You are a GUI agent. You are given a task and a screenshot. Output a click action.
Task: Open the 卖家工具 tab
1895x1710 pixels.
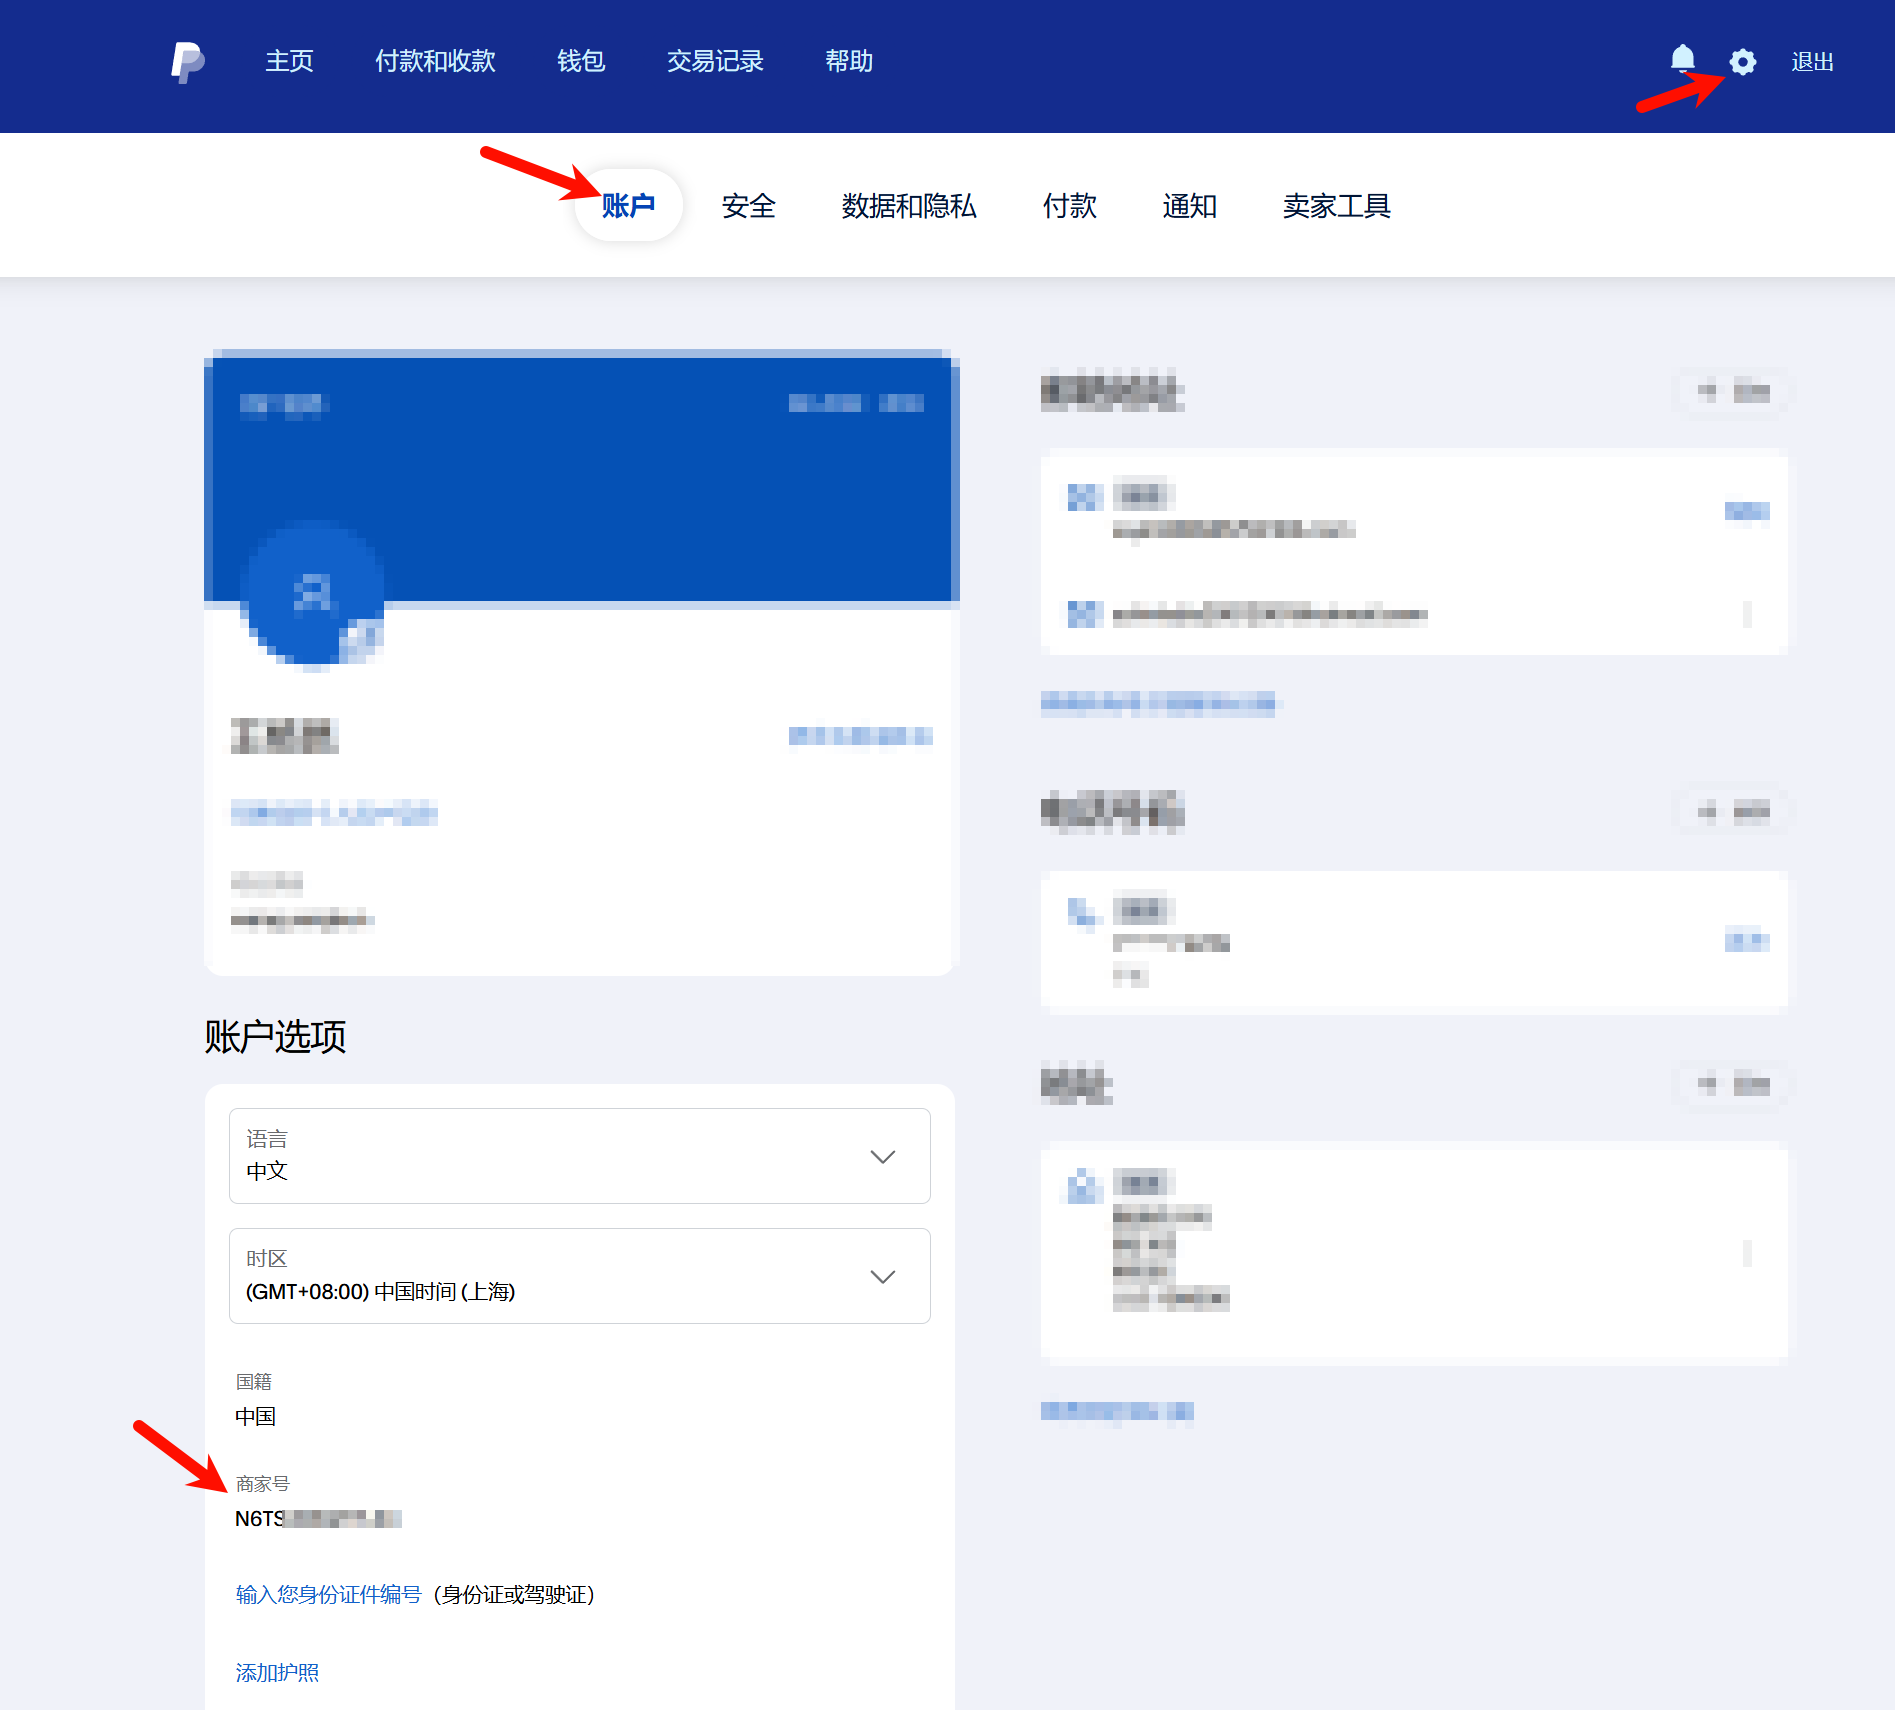[1337, 206]
